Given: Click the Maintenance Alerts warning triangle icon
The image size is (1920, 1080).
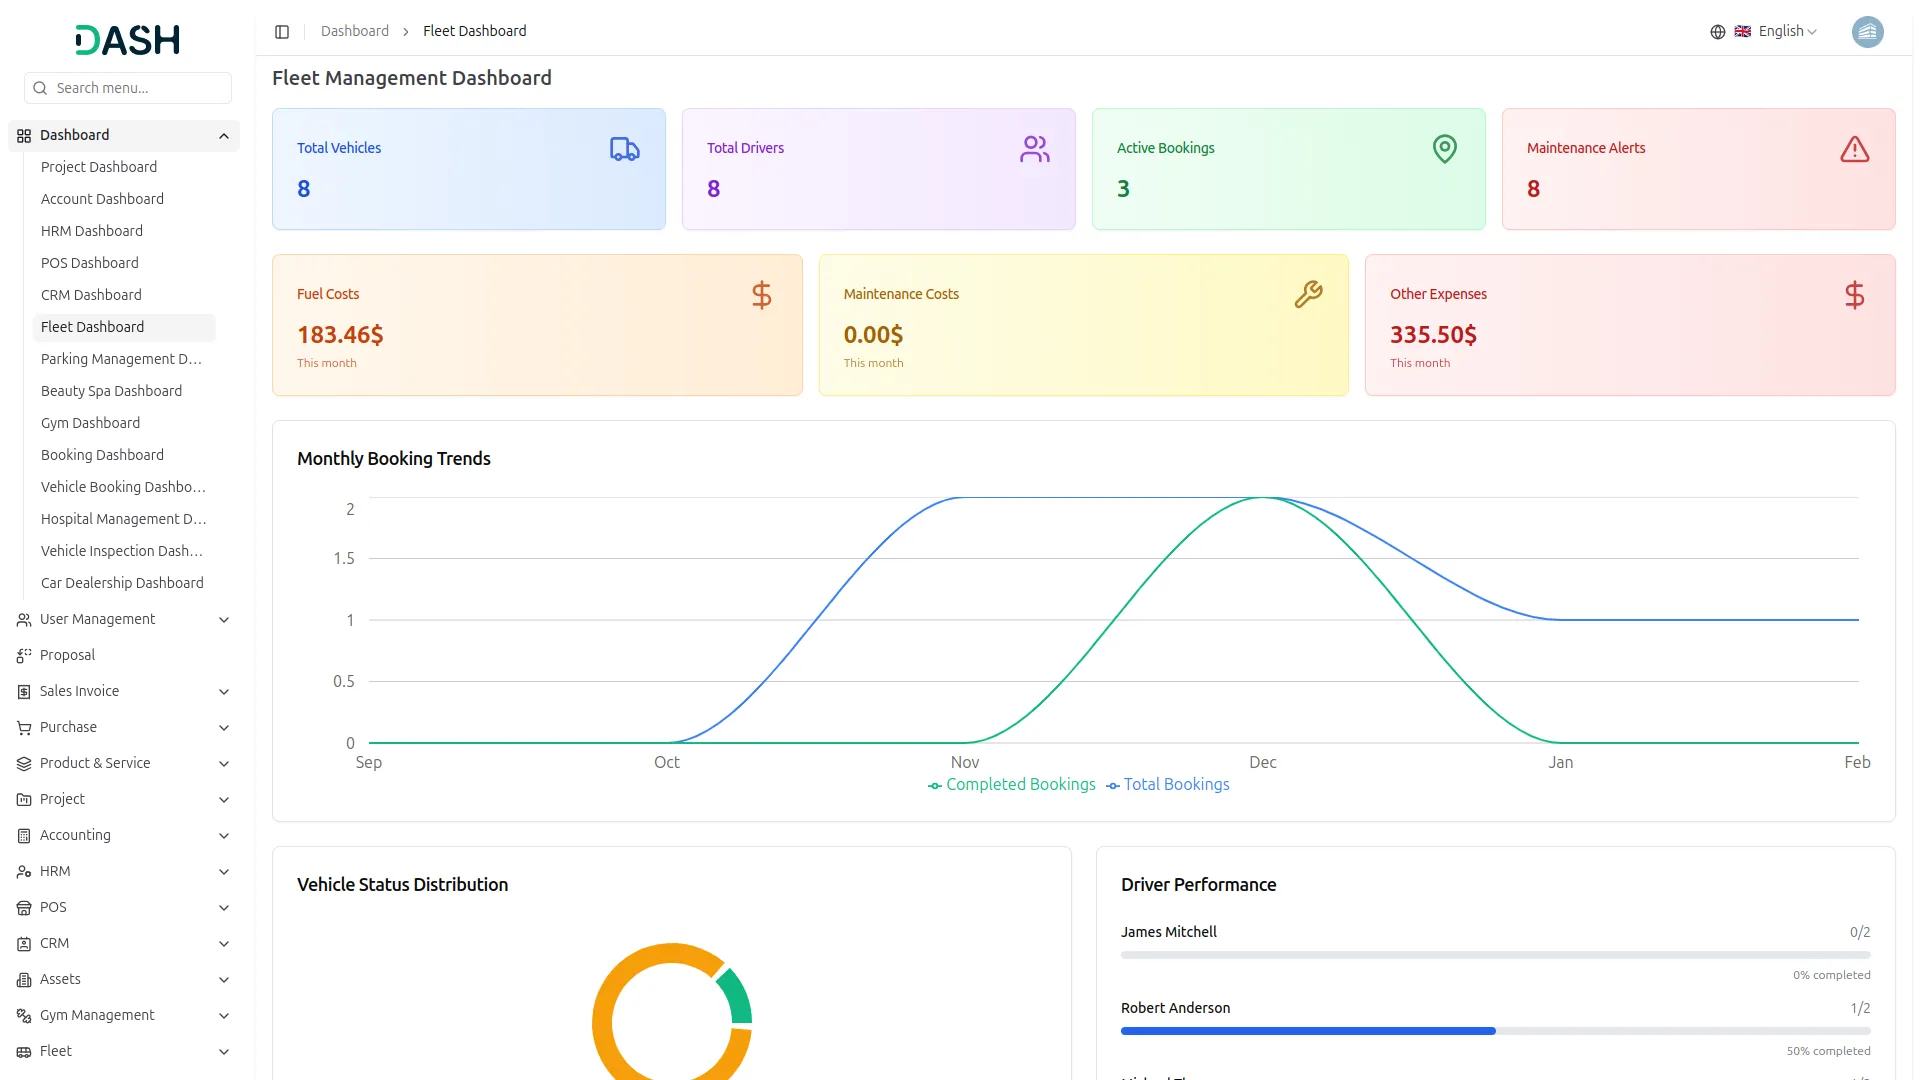Looking at the screenshot, I should pyautogui.click(x=1855, y=149).
